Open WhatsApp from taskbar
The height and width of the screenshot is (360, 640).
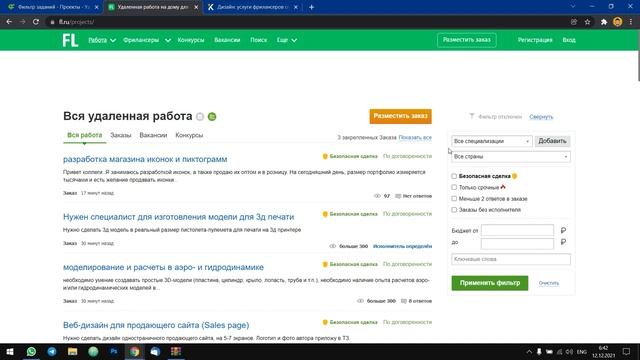tap(31, 351)
